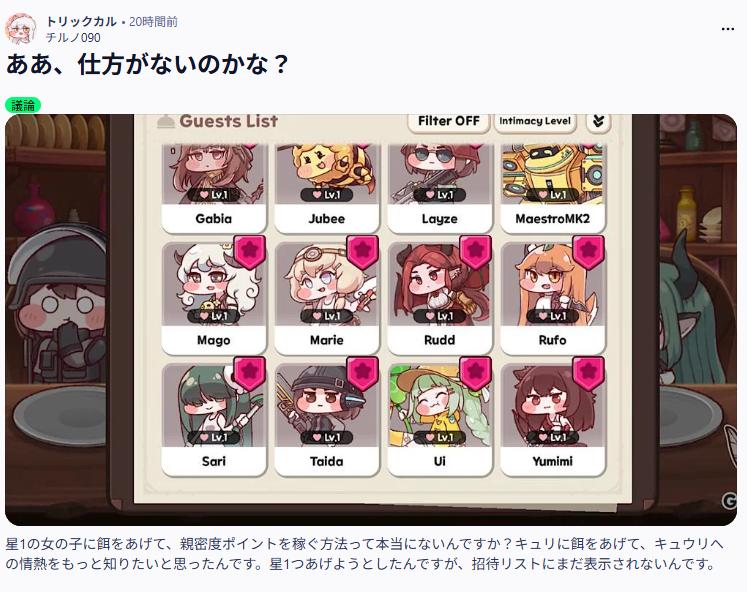This screenshot has height=592, width=747.
Task: Click the pink star badge on Yumimi
Action: [x=588, y=373]
